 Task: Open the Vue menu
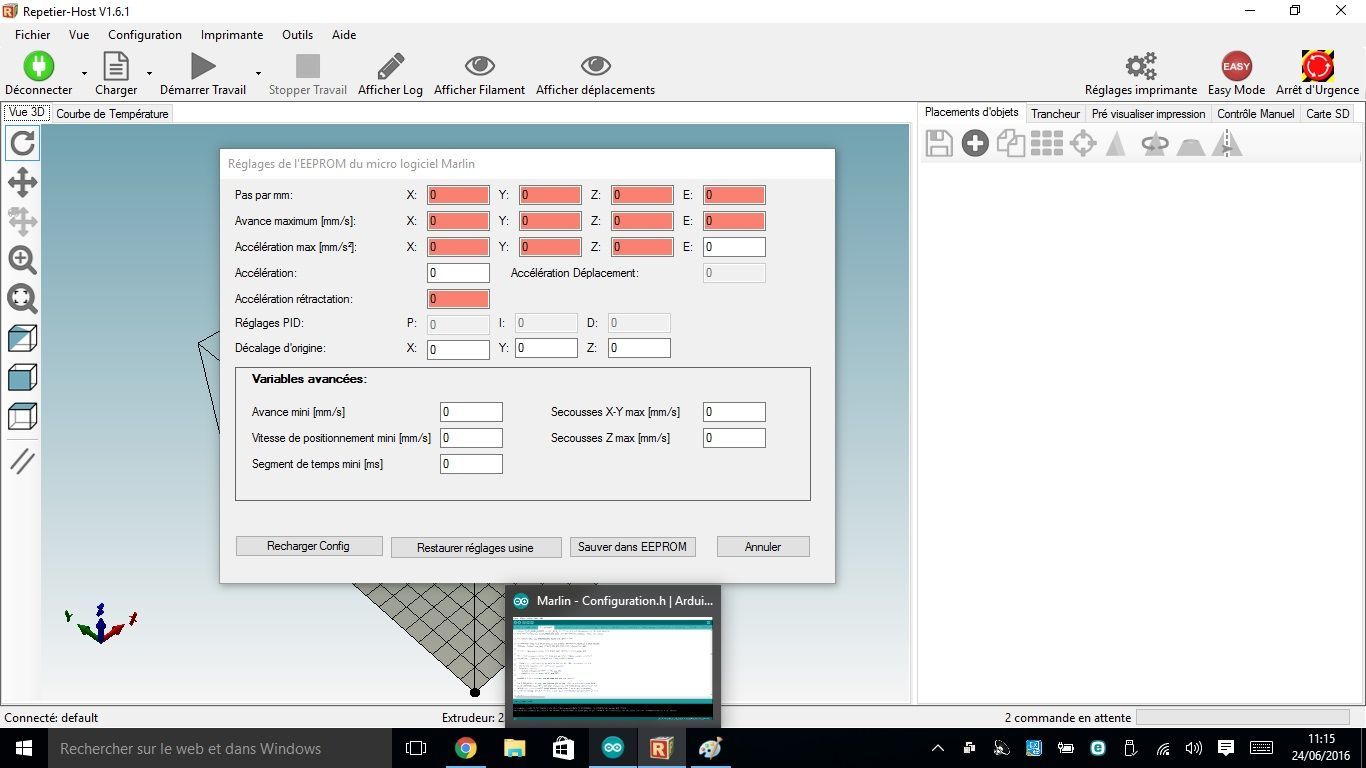(79, 34)
